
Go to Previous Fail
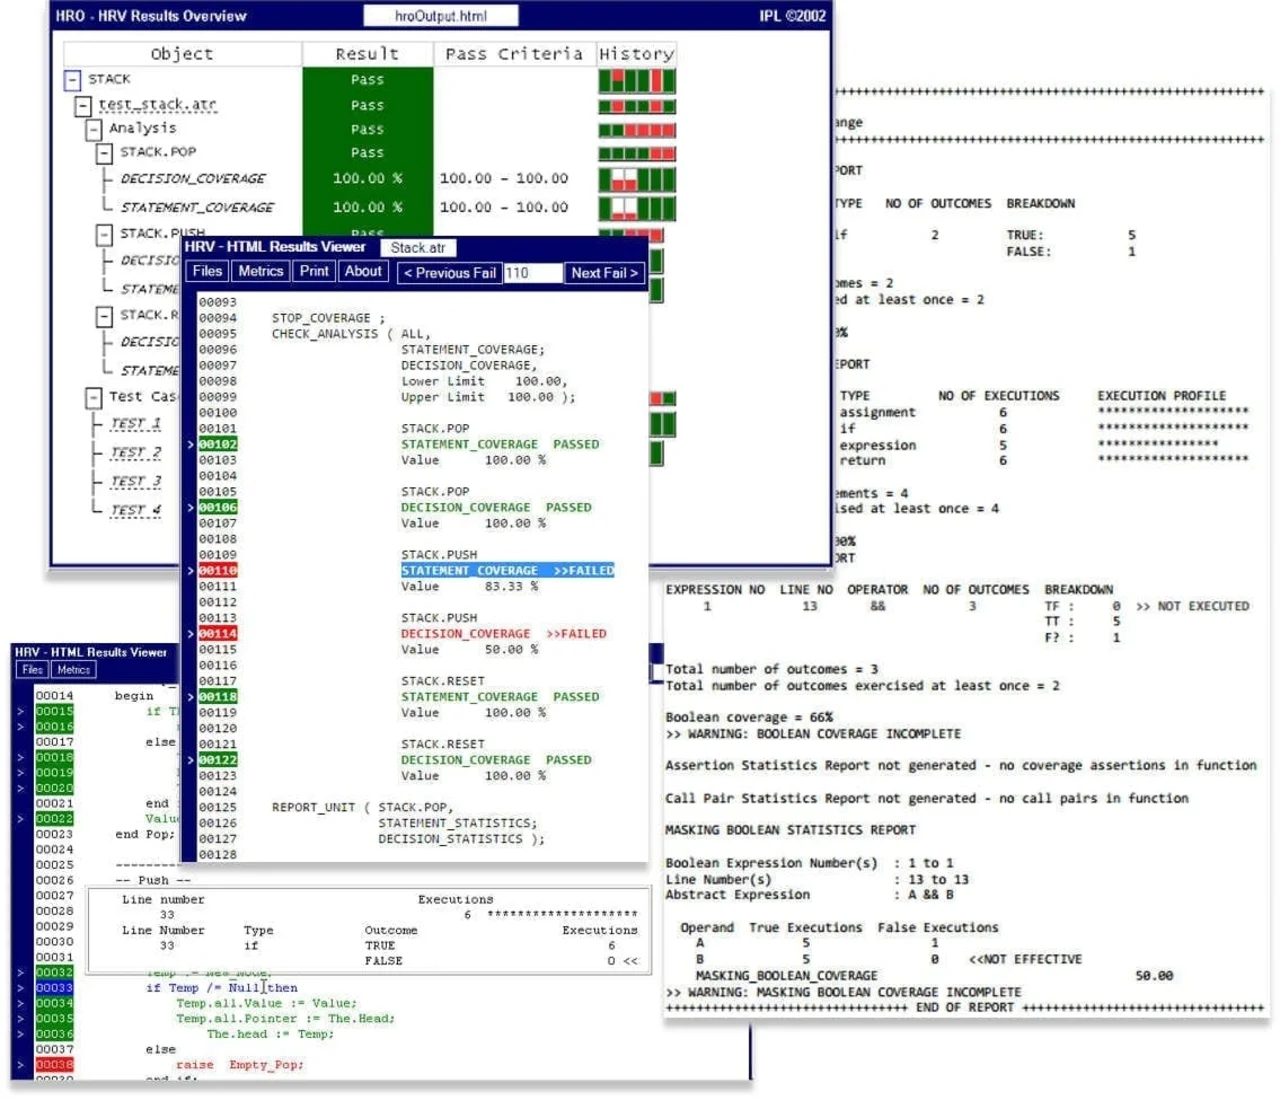(449, 273)
